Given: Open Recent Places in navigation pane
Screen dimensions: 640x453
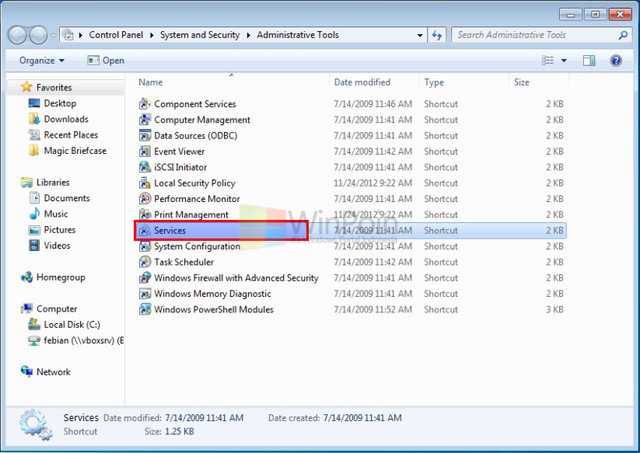Looking at the screenshot, I should [x=71, y=135].
